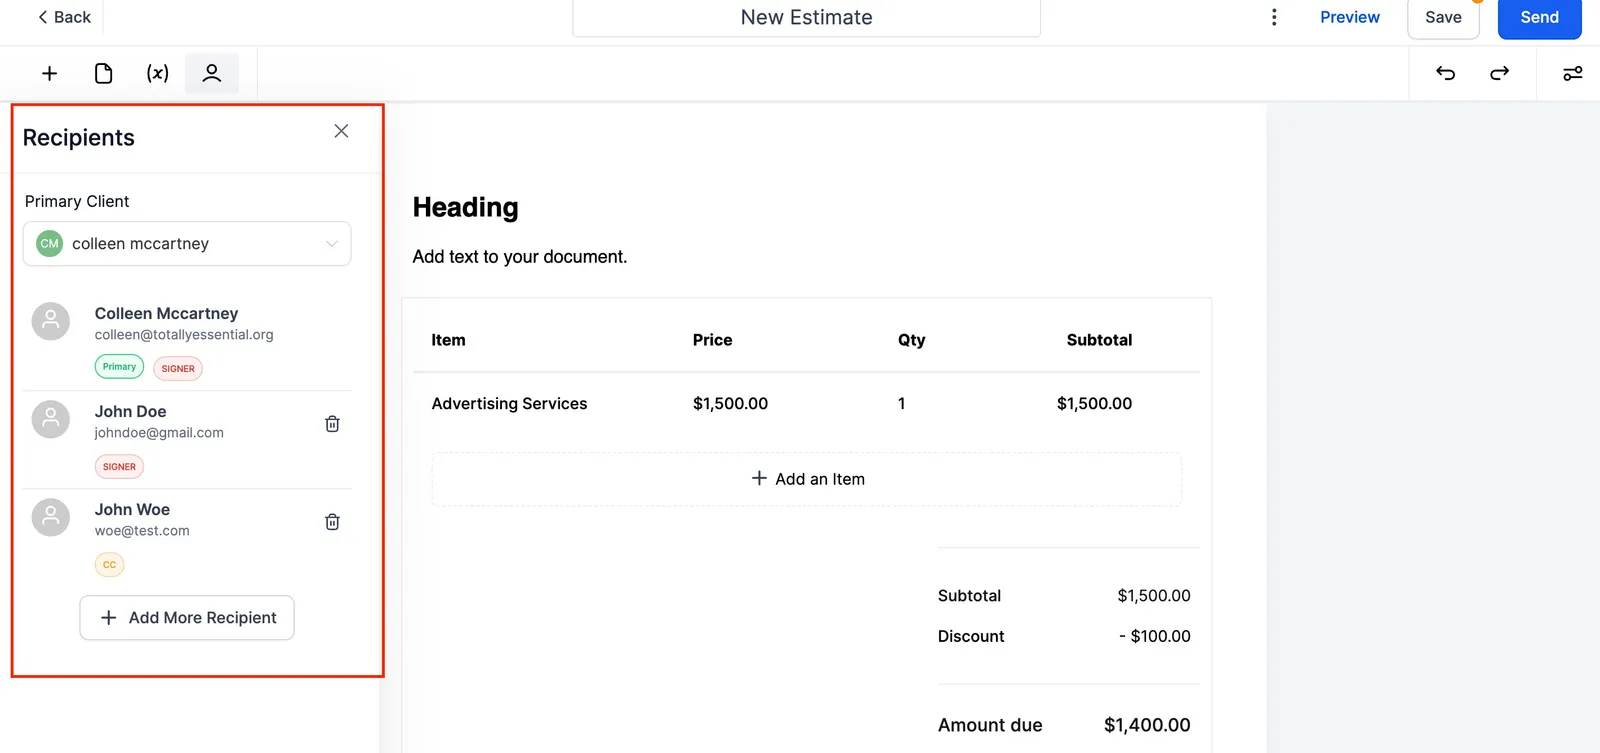Viewport: 1600px width, 753px height.
Task: Select the Advertising Services line item
Action: click(509, 404)
